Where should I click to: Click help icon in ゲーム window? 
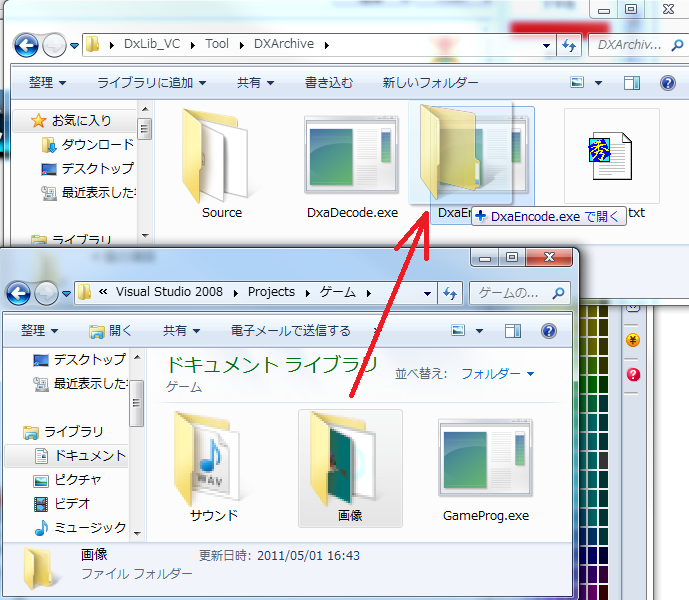coord(549,331)
